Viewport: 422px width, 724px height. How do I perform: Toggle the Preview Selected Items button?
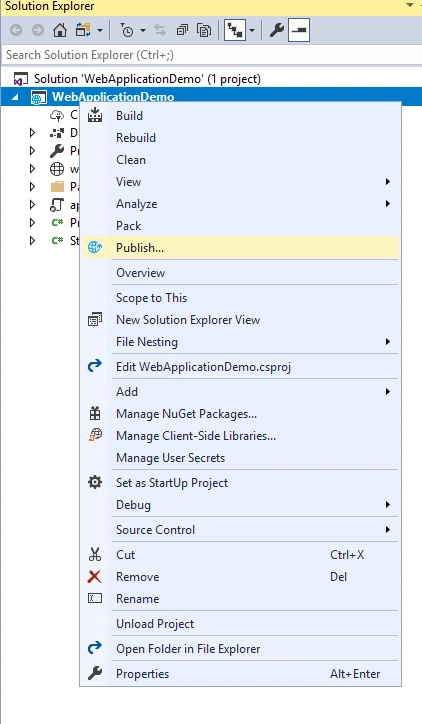pos(299,30)
